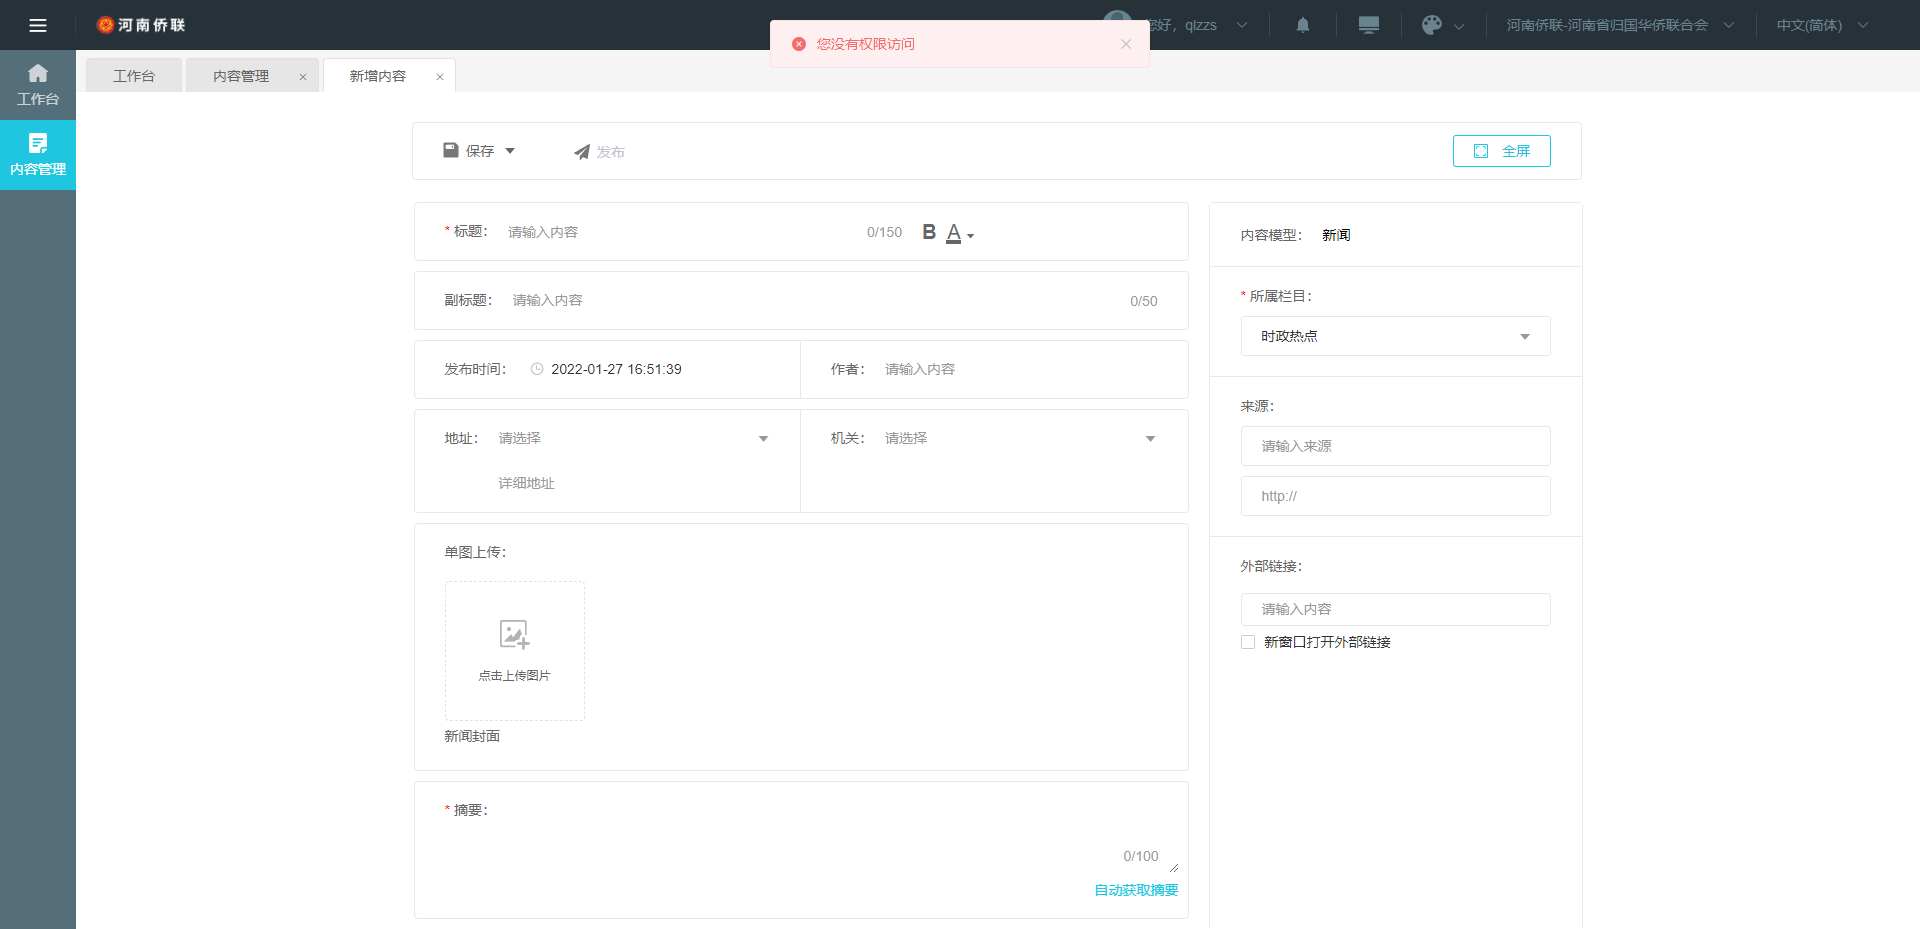Viewport: 1920px width, 929px height.
Task: Open the 地址 select dropdown
Action: point(634,438)
